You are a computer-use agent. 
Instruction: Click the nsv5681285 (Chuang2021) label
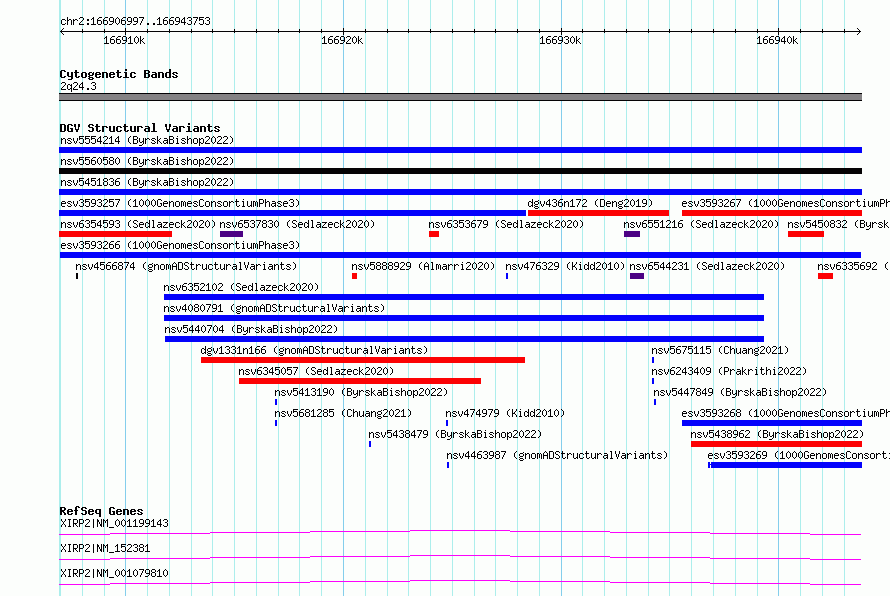[x=343, y=413]
